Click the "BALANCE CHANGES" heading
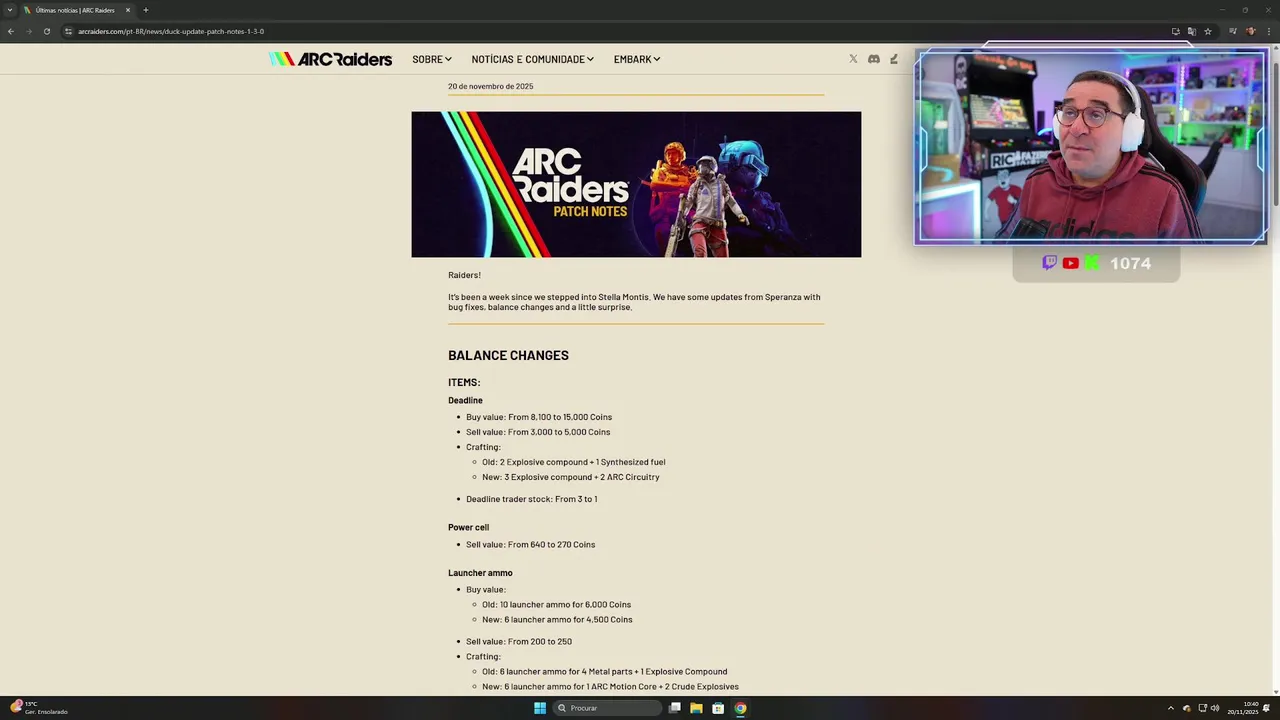 (508, 355)
